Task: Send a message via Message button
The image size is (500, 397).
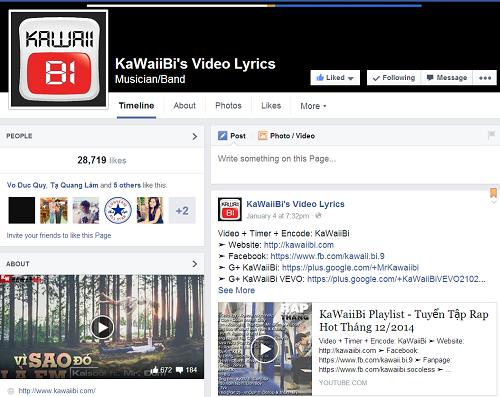Action: (447, 78)
